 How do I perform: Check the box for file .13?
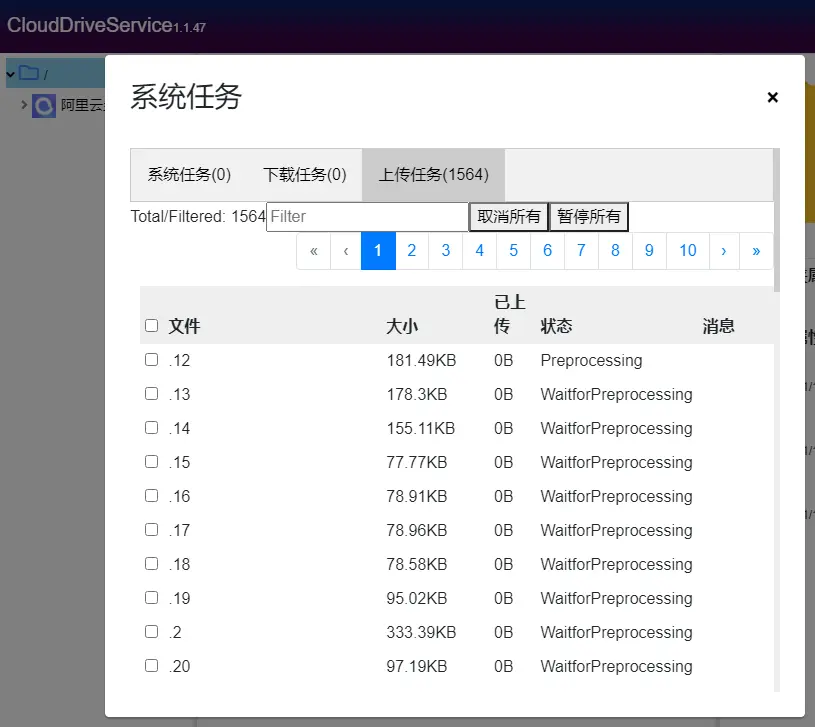point(151,393)
